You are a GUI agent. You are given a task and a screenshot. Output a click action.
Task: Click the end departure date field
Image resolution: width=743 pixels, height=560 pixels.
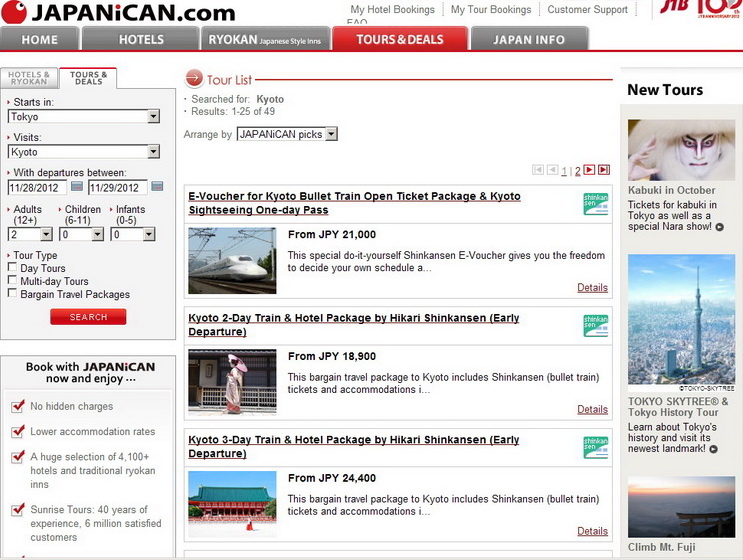click(118, 188)
